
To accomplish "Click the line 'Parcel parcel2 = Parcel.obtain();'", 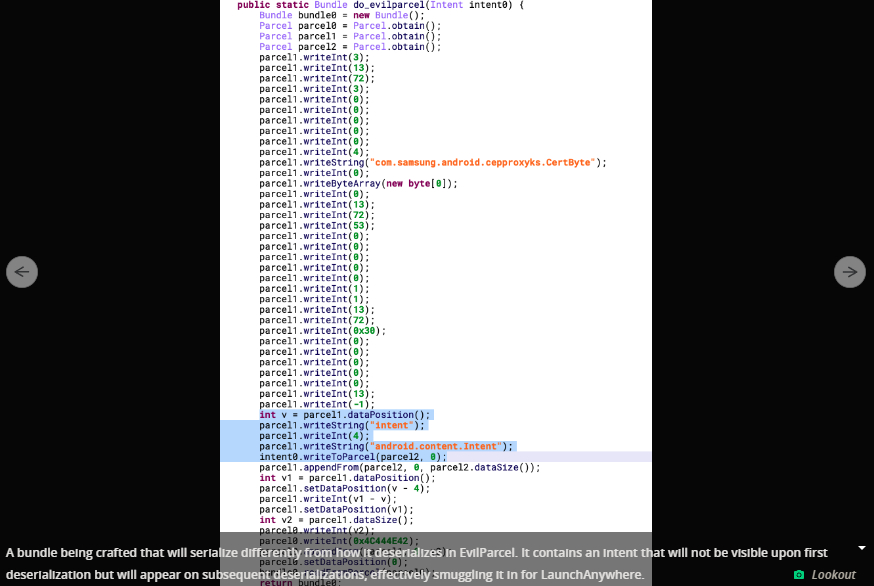I will click(350, 47).
